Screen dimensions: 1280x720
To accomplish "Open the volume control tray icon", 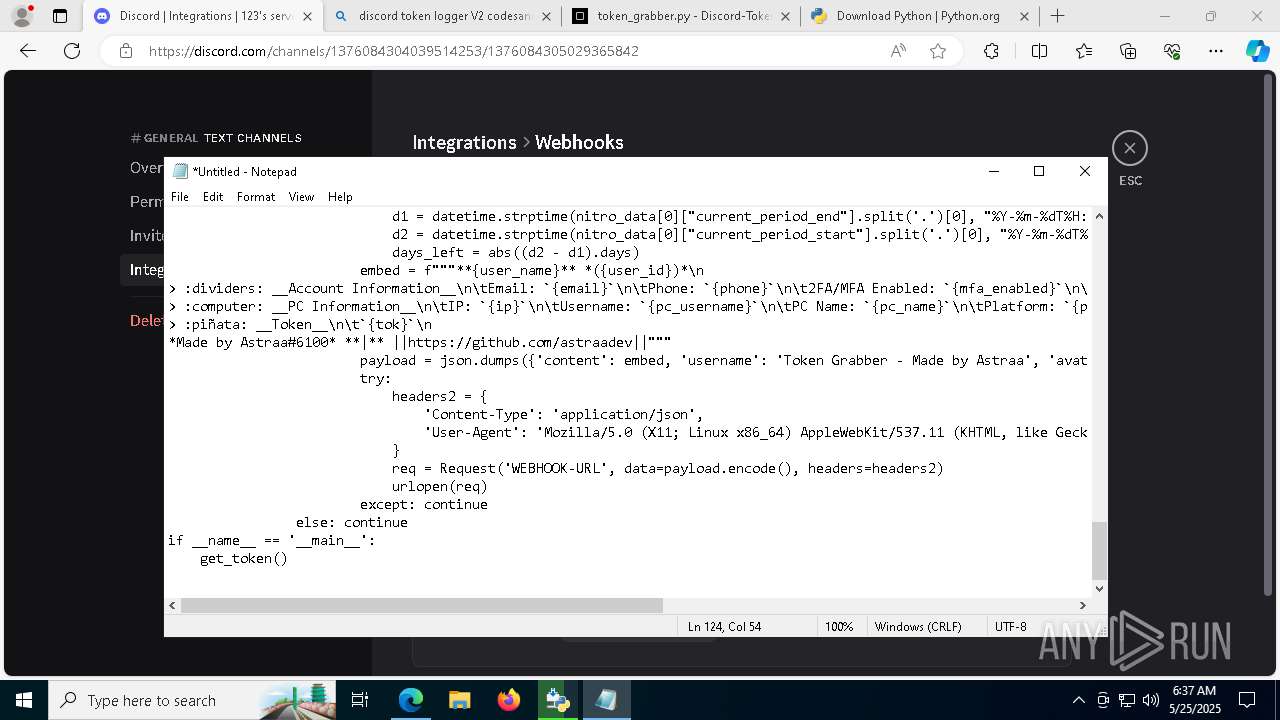I will 1151,700.
